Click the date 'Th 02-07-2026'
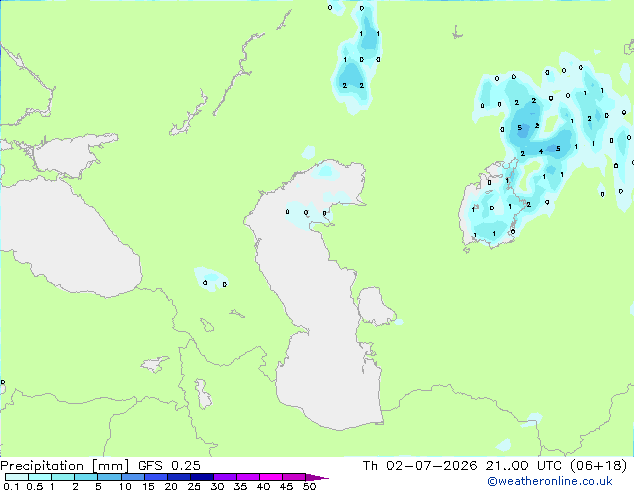The image size is (634, 490). pyautogui.click(x=420, y=466)
